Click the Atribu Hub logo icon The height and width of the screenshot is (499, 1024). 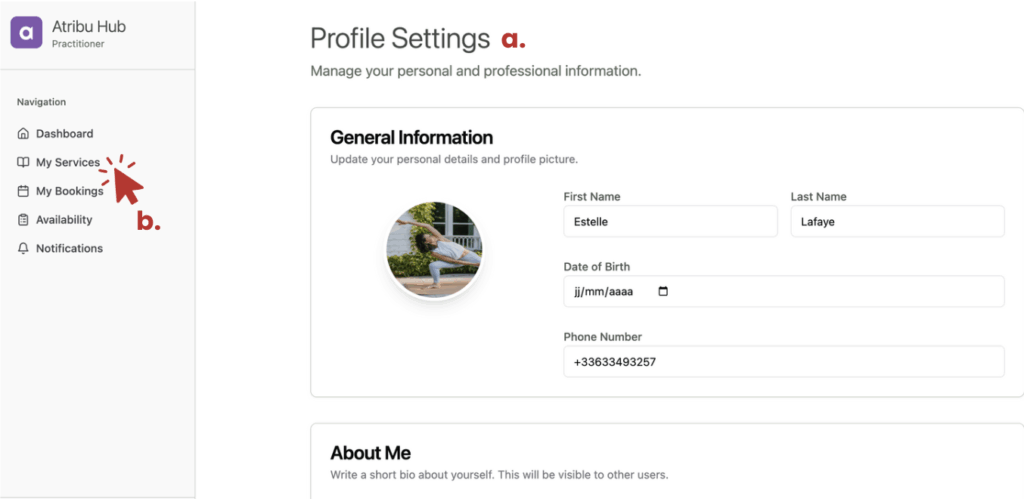[x=26, y=33]
